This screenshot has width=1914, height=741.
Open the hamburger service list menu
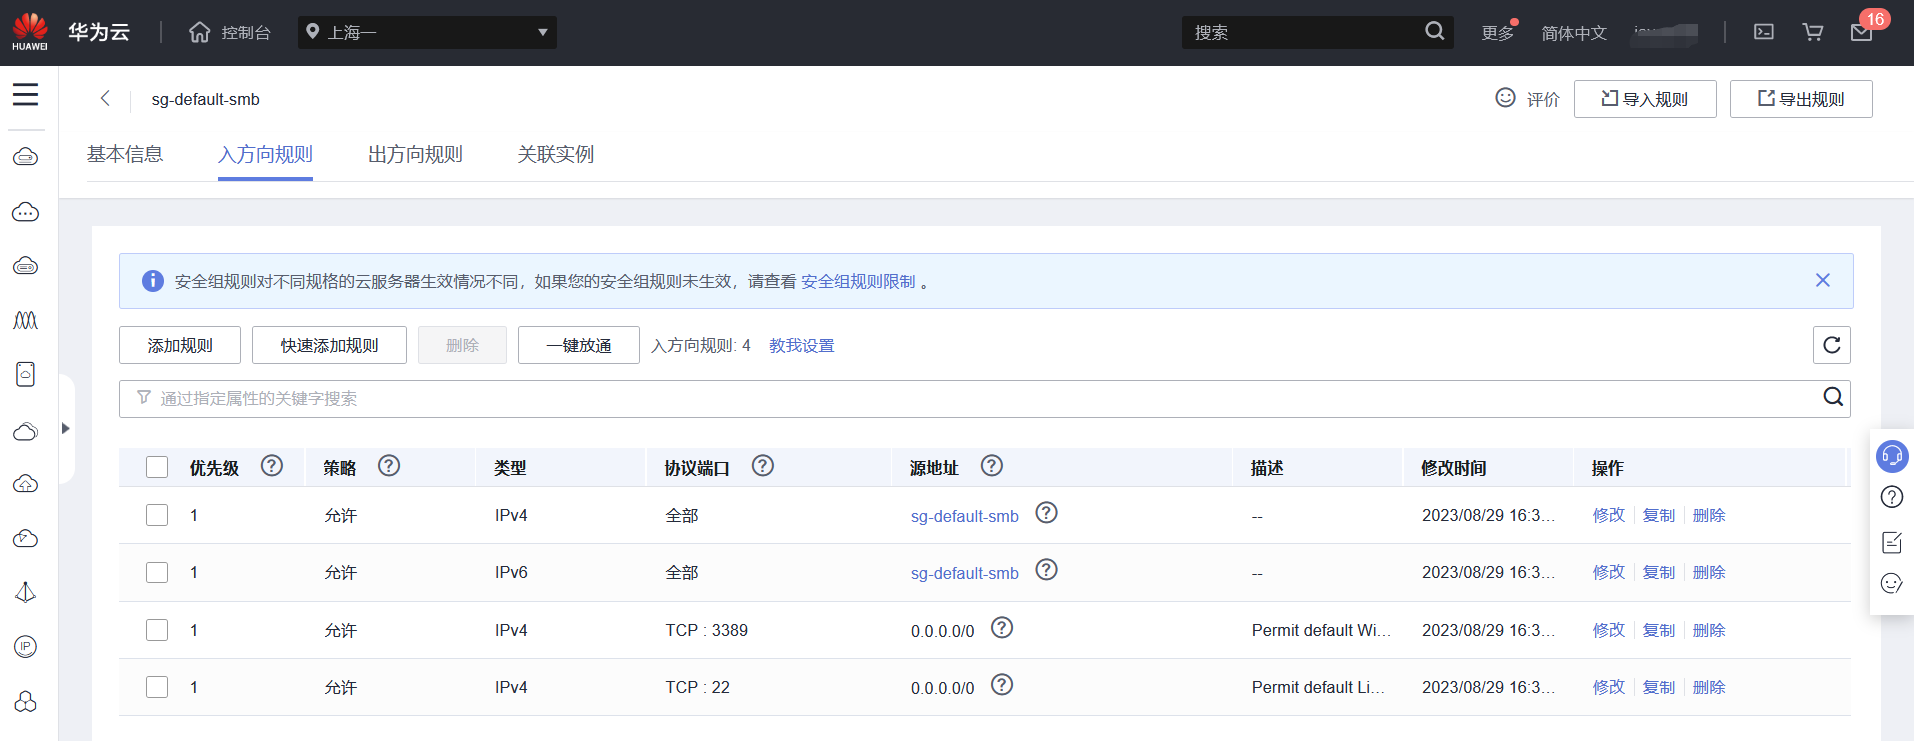coord(26,95)
